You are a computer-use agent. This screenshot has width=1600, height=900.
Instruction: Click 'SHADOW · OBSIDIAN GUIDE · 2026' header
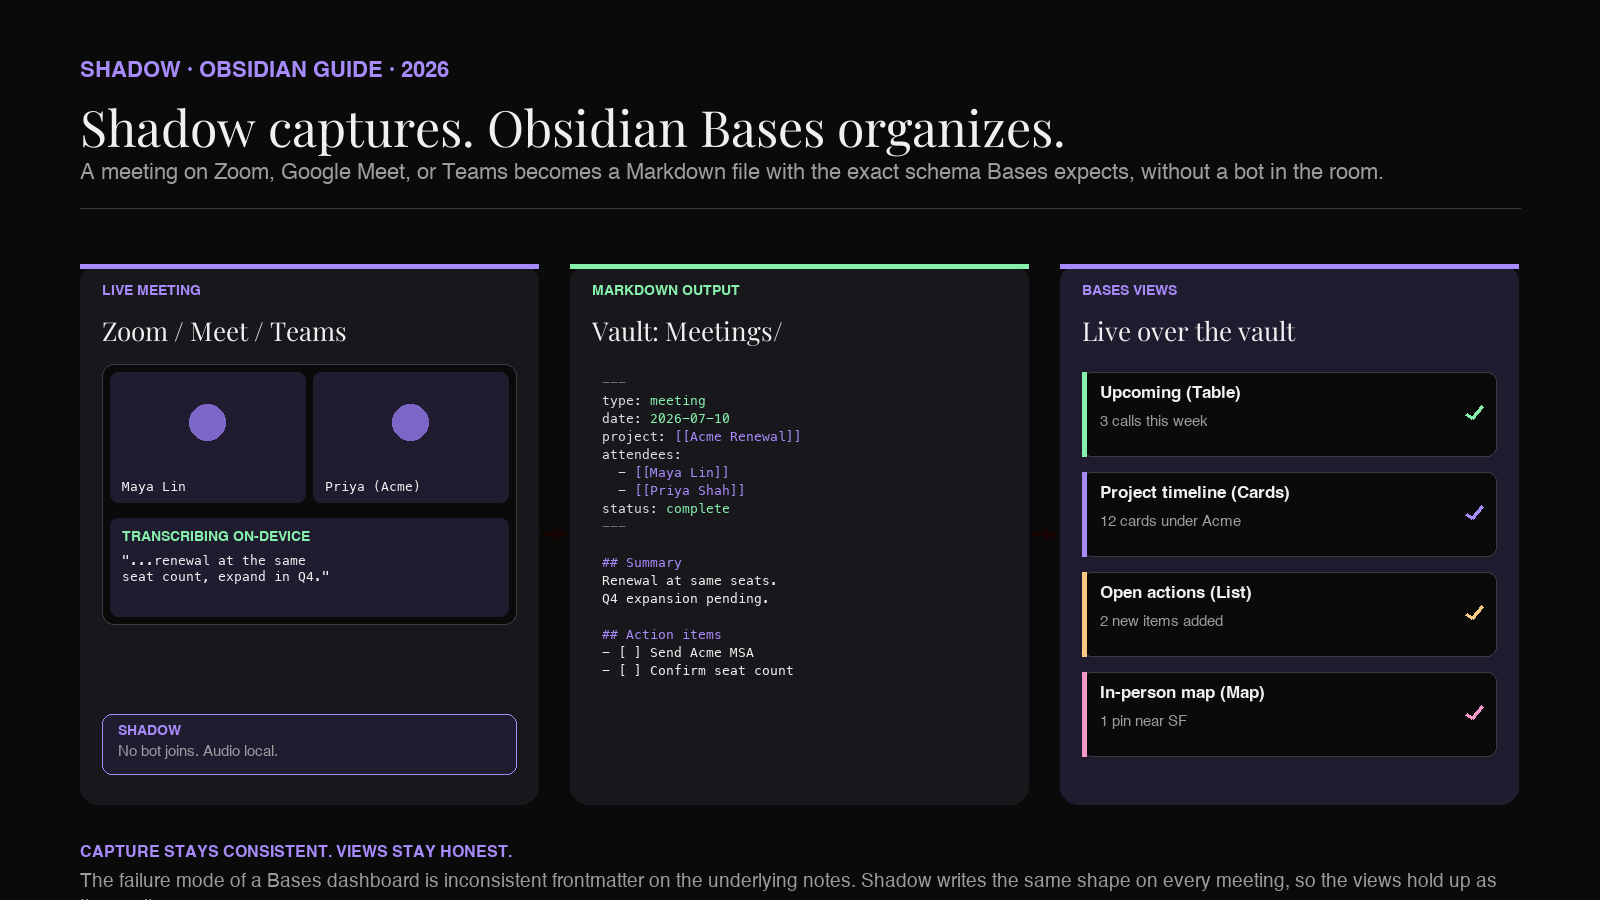pyautogui.click(x=265, y=69)
